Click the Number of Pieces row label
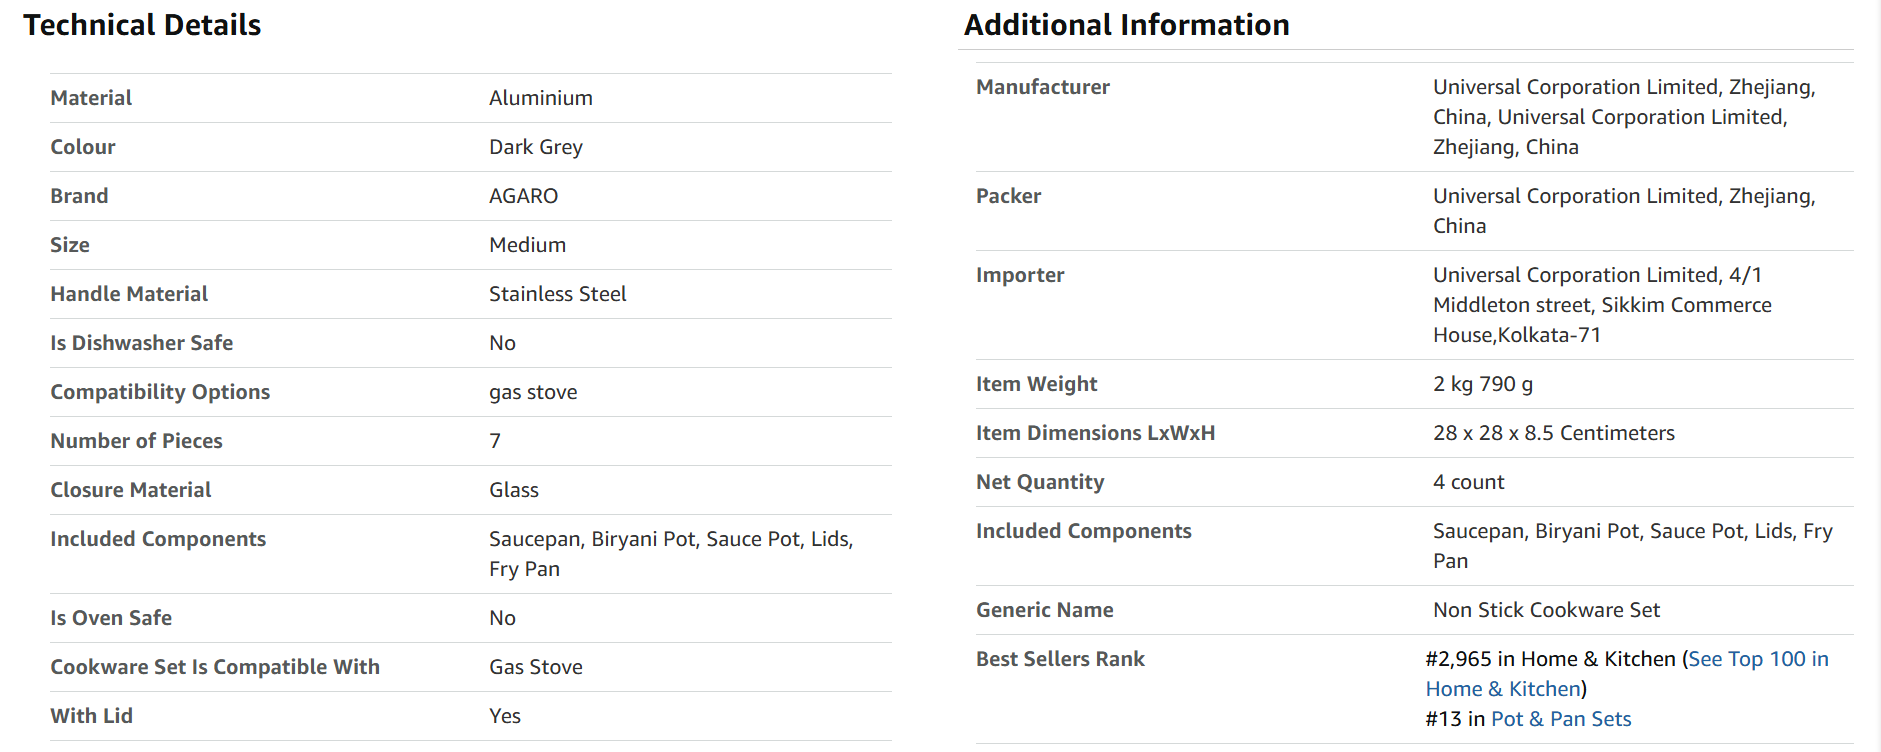 point(137,441)
